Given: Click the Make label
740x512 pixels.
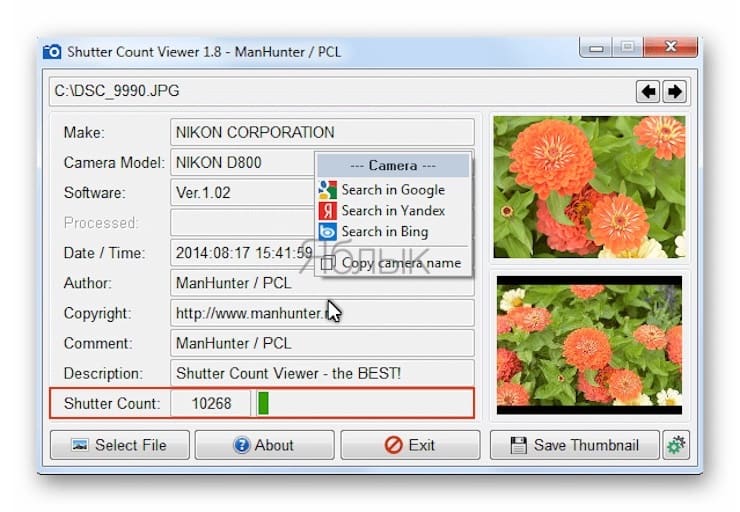Looking at the screenshot, I should [x=84, y=132].
